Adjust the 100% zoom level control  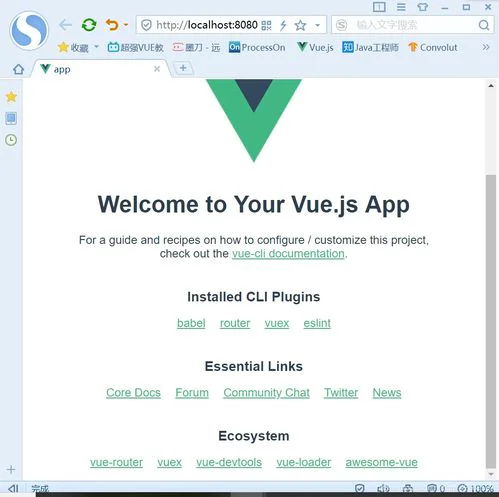click(476, 489)
